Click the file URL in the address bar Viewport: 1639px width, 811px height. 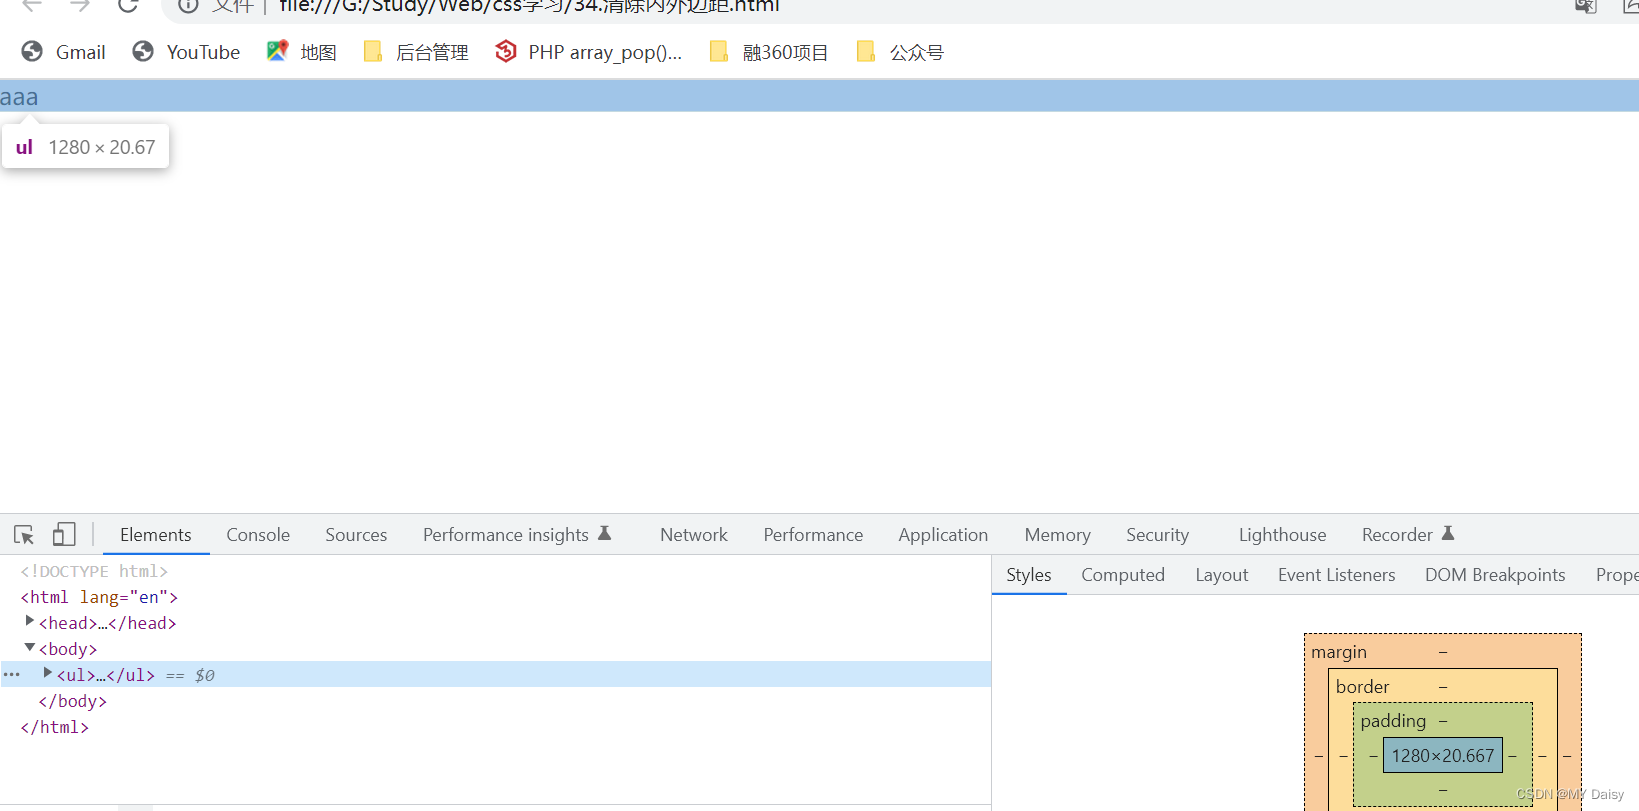tap(529, 6)
